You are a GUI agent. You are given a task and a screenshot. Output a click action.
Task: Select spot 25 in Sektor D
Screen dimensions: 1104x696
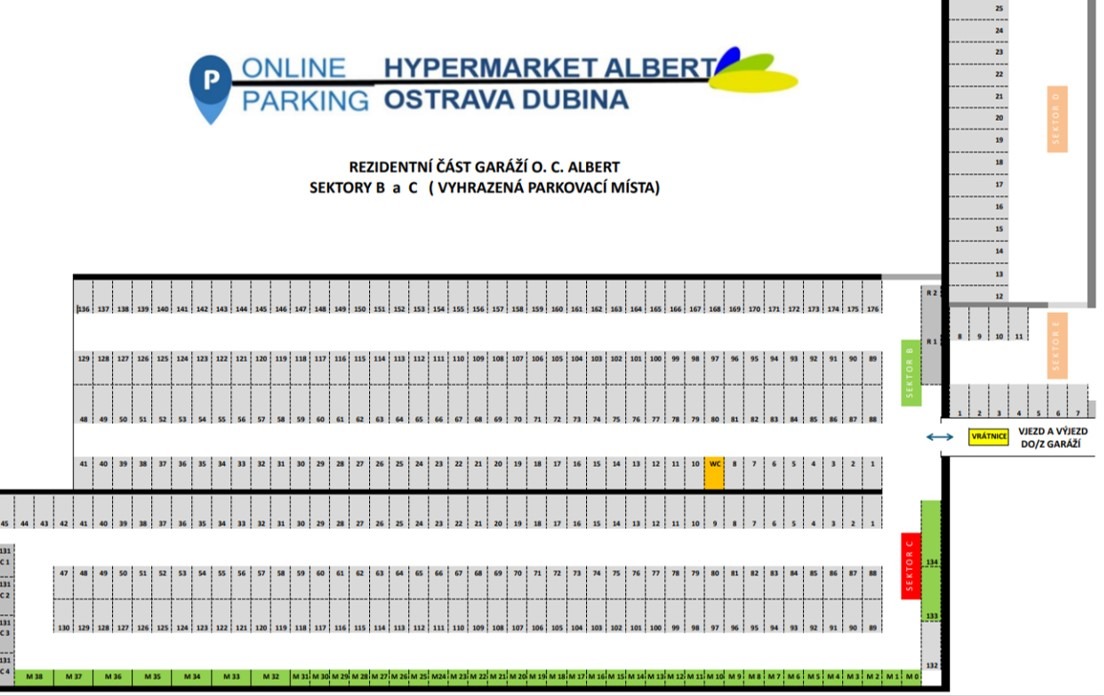[979, 10]
